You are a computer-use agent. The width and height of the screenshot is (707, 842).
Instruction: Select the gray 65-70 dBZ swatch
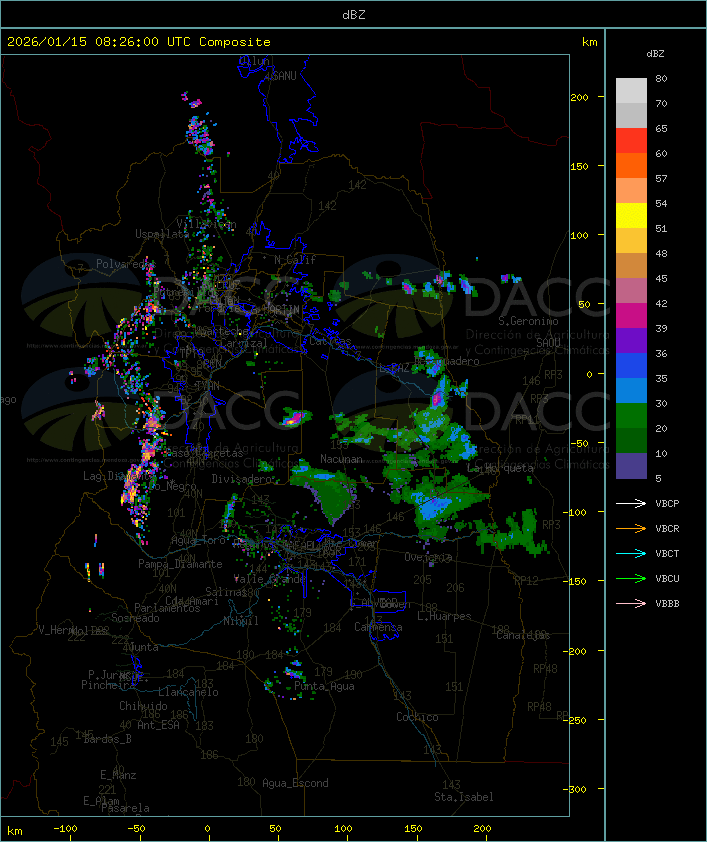631,115
